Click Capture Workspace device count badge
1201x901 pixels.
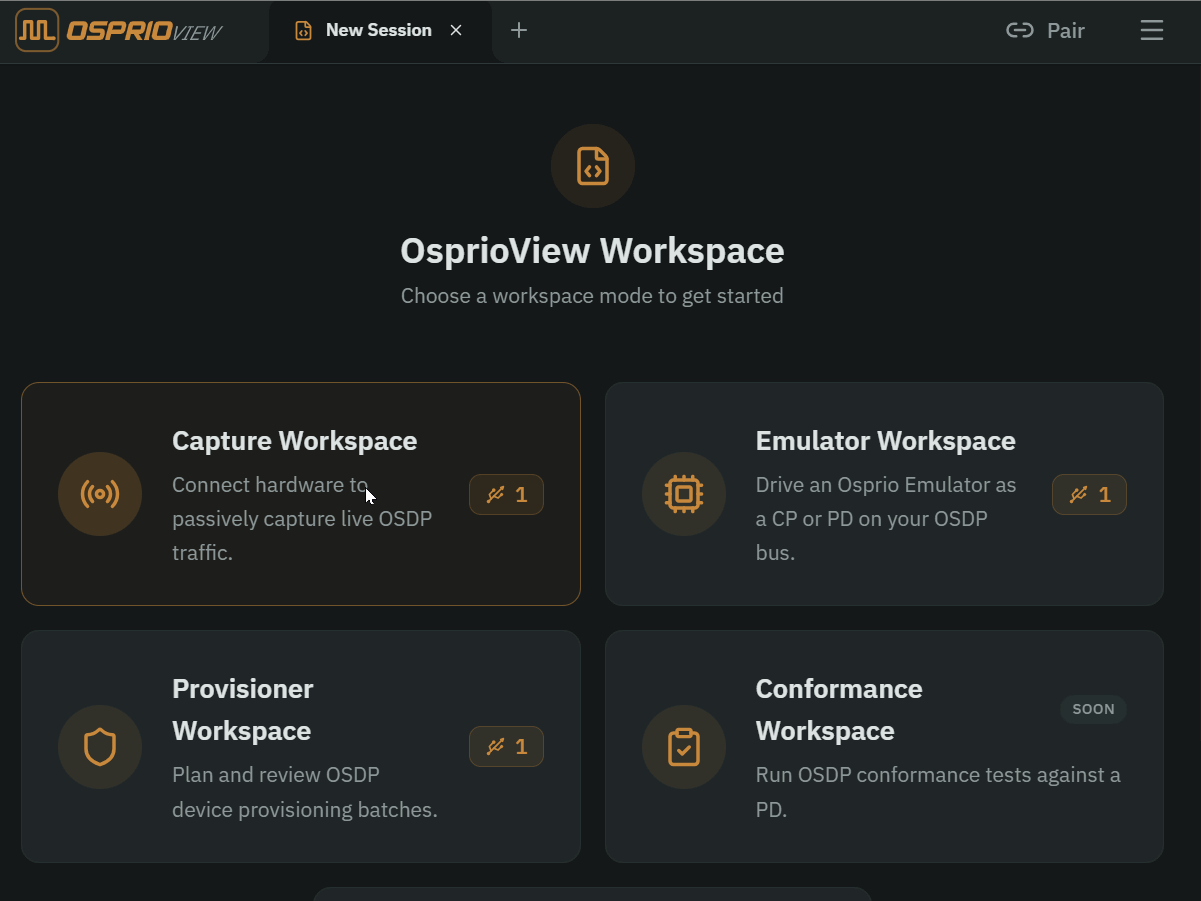click(x=506, y=494)
